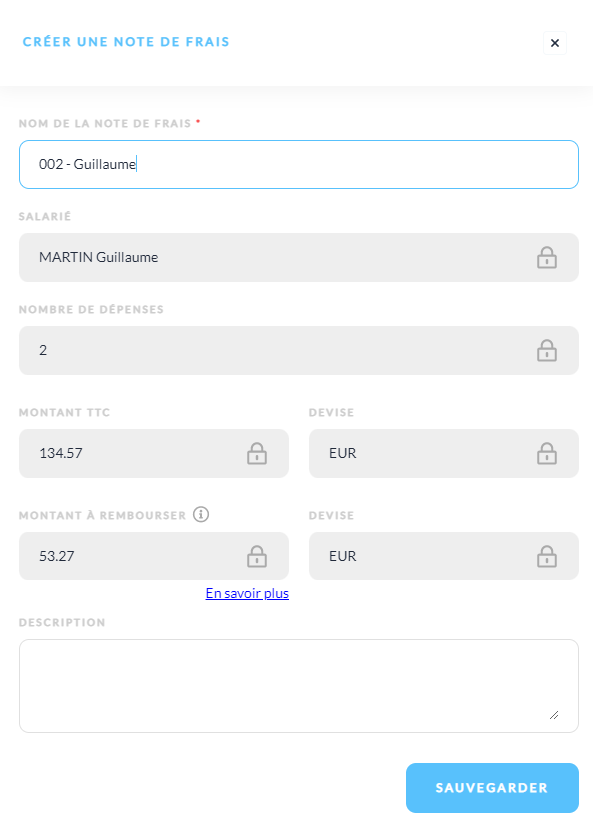Click lock icon in Devise field beside Montant à rembourser

pyautogui.click(x=547, y=556)
